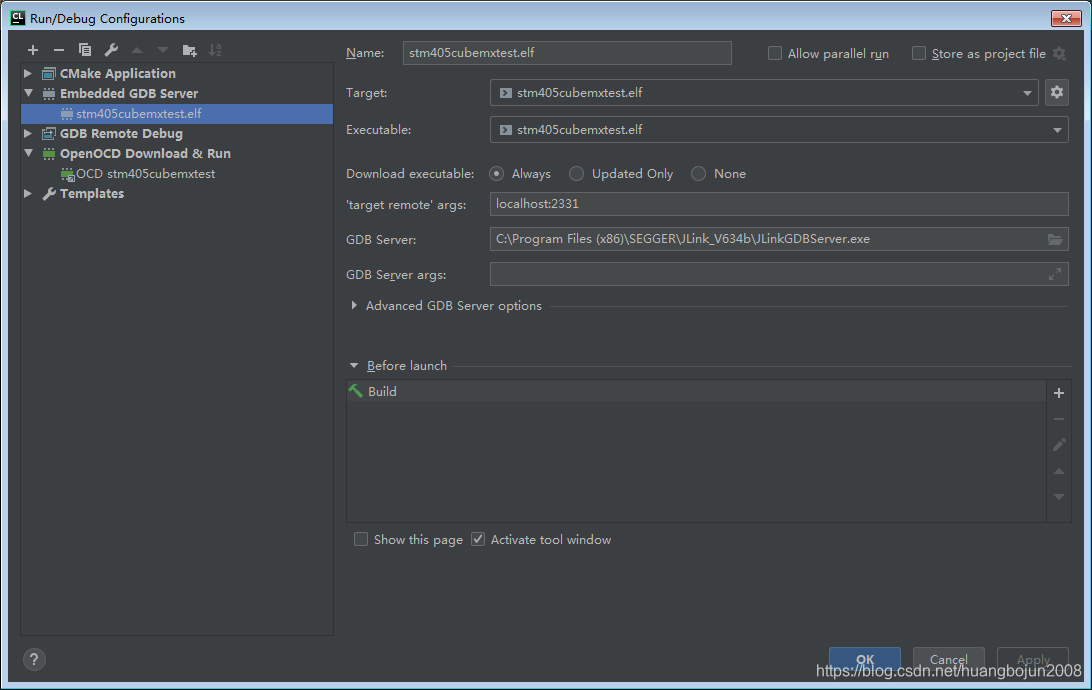
Task: Enable Allow parallel run
Action: pyautogui.click(x=775, y=53)
